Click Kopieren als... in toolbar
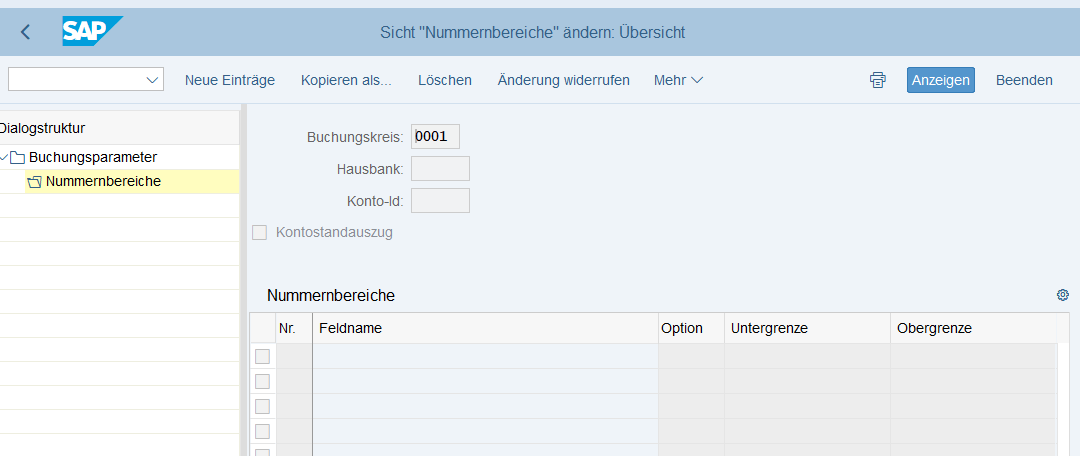The height and width of the screenshot is (456, 1080). [x=346, y=80]
